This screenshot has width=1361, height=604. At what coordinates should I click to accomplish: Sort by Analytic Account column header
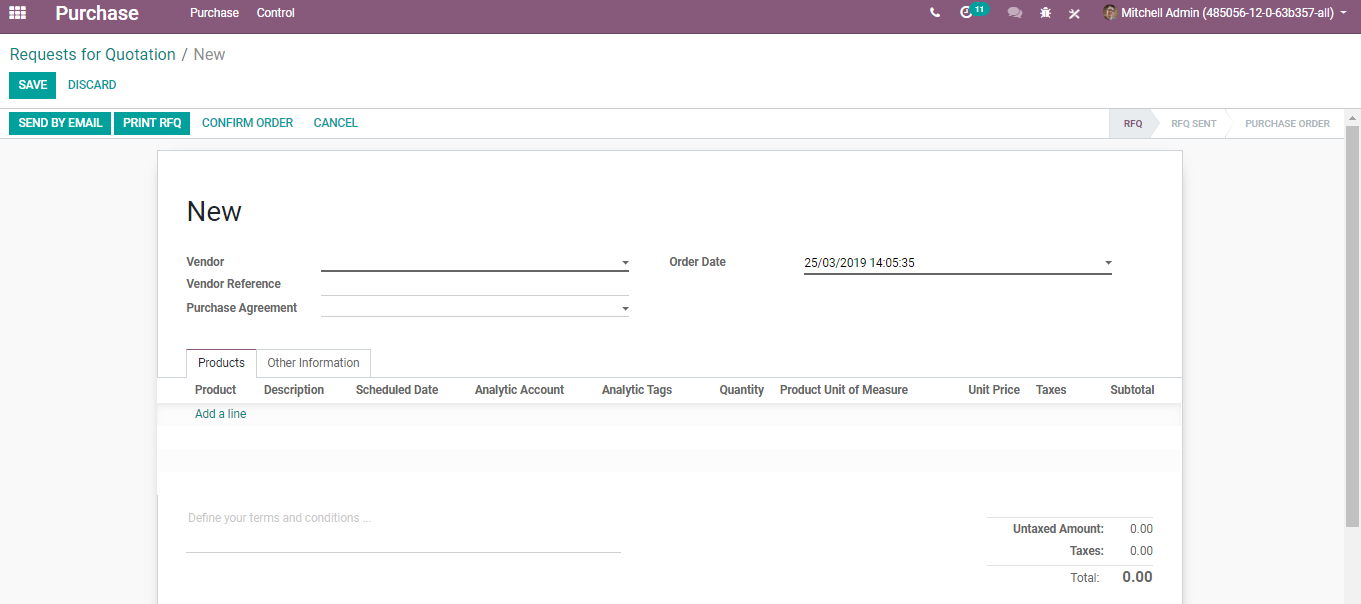519,390
